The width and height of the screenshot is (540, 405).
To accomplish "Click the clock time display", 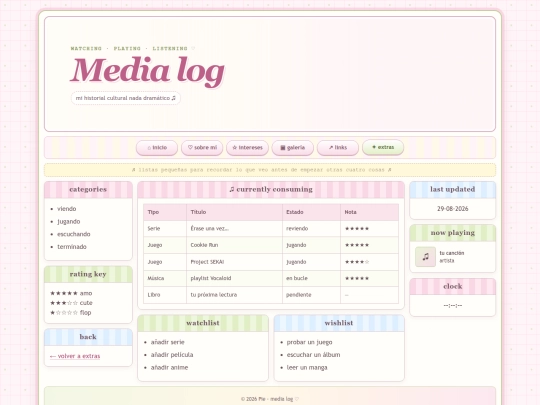I will 453,305.
